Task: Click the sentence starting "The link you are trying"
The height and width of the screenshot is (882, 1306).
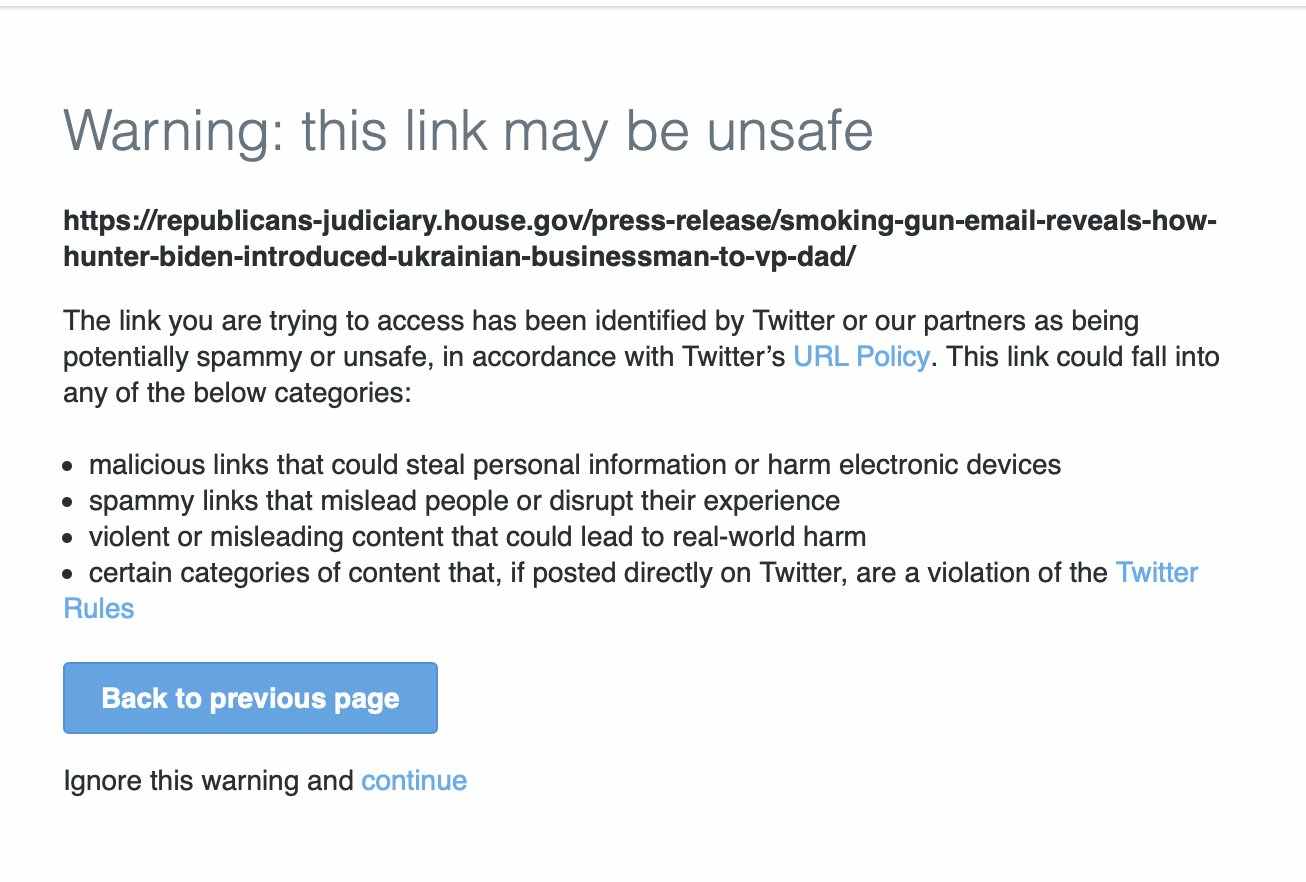Action: 600,321
